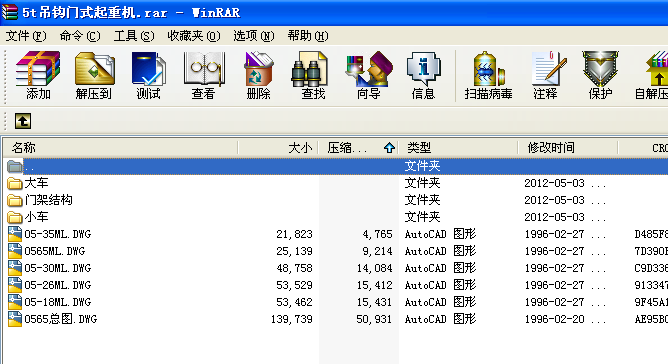Click the 05-26ML.DWG file icon
Image resolution: width=668 pixels, height=364 pixels.
coord(15,285)
